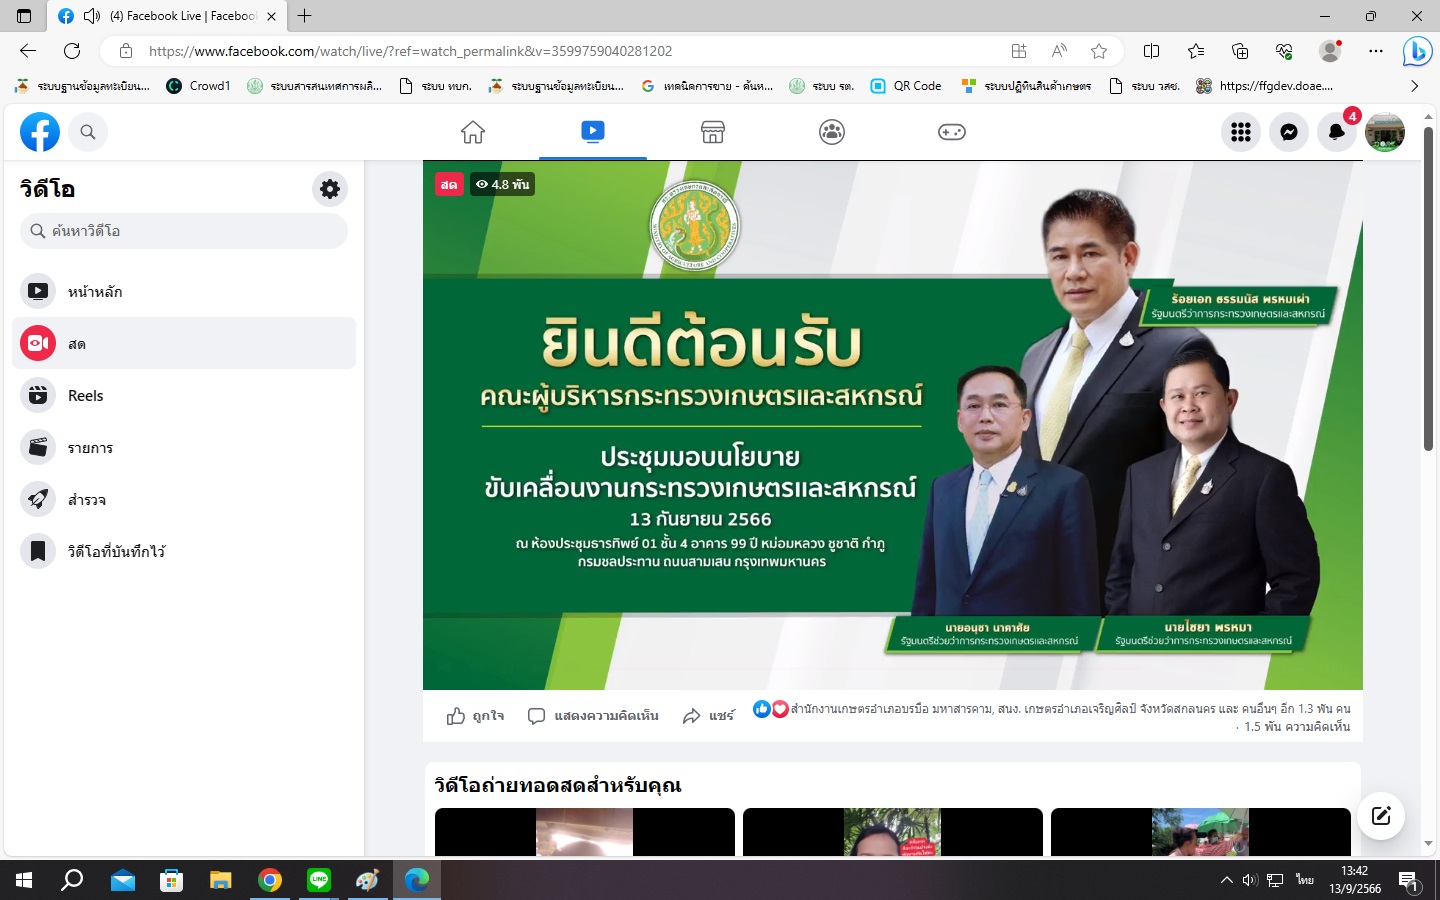
Task: Open the Marketplace storefront icon
Action: pyautogui.click(x=713, y=132)
